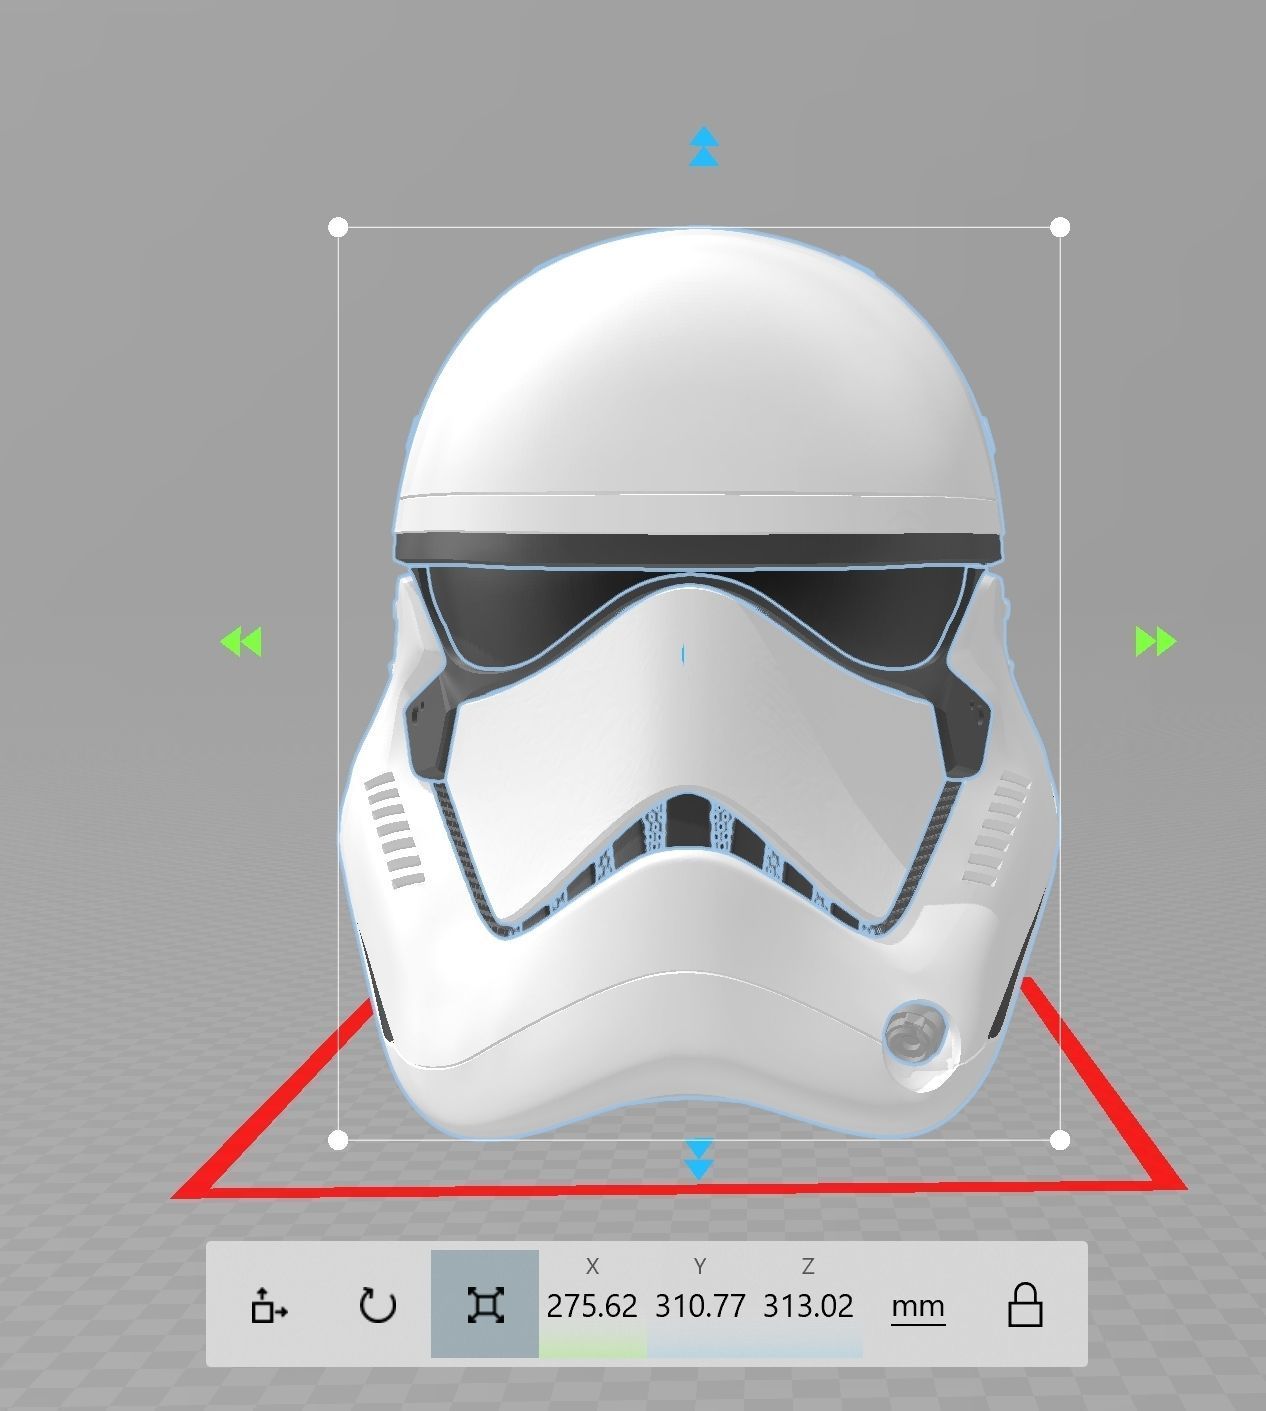Click the top-right bounding box corner handle
1266x1411 pixels.
coord(1060,228)
